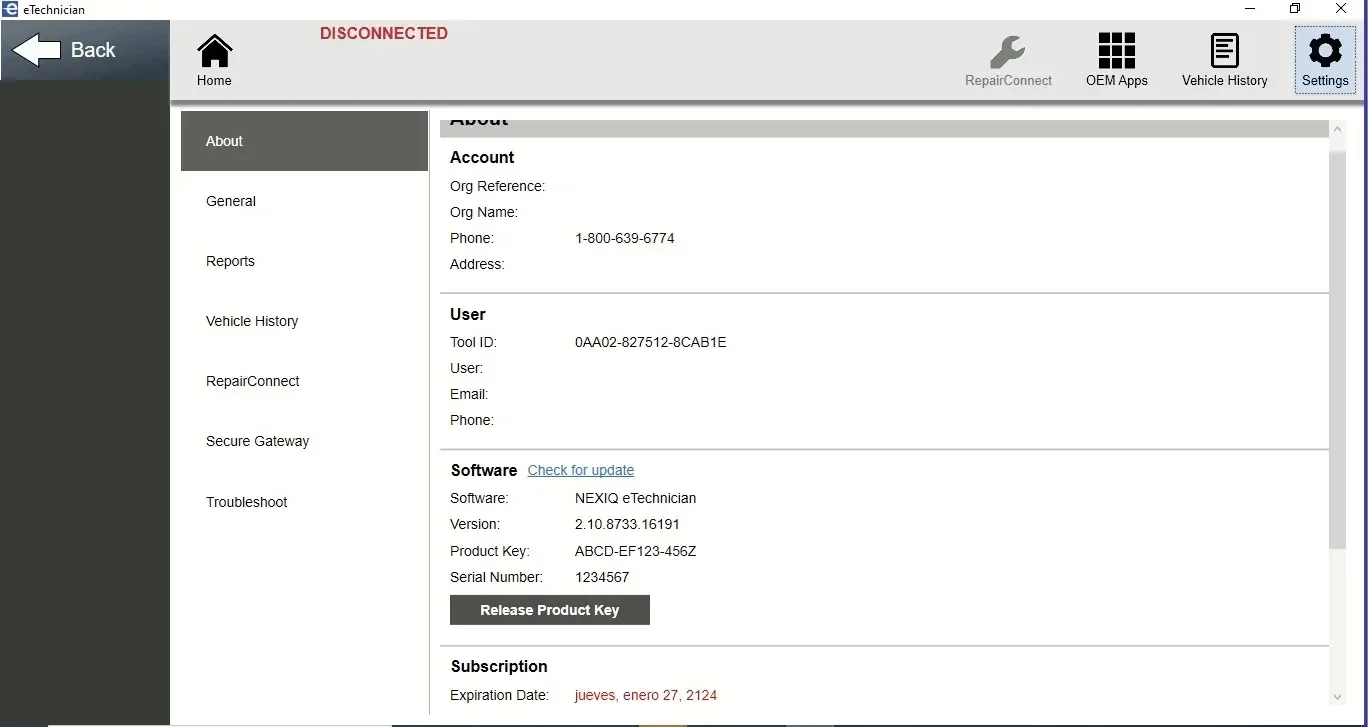This screenshot has width=1368, height=727.
Task: Click the vertical scrollbar thumb in About panel
Action: click(x=1338, y=348)
